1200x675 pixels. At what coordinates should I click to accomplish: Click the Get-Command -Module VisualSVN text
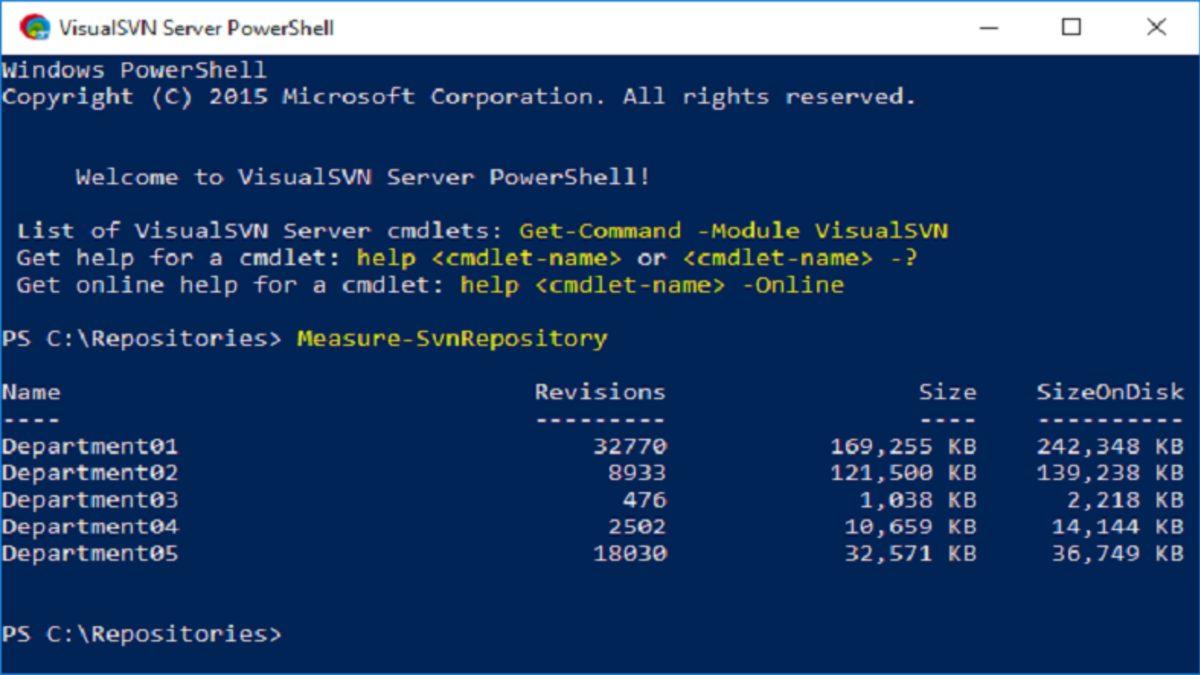pos(733,231)
